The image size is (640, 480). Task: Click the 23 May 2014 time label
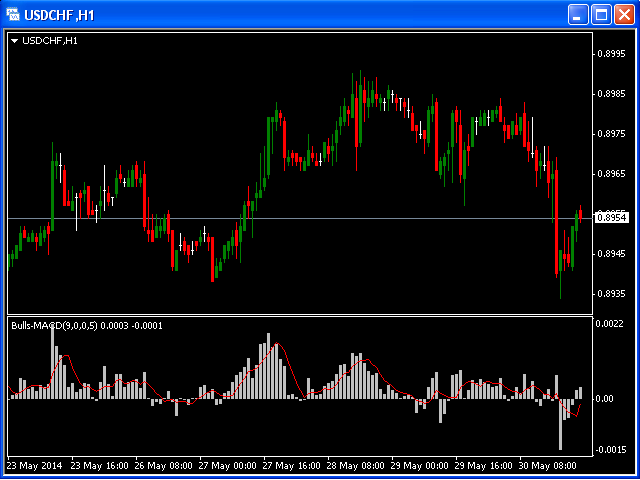[36, 466]
